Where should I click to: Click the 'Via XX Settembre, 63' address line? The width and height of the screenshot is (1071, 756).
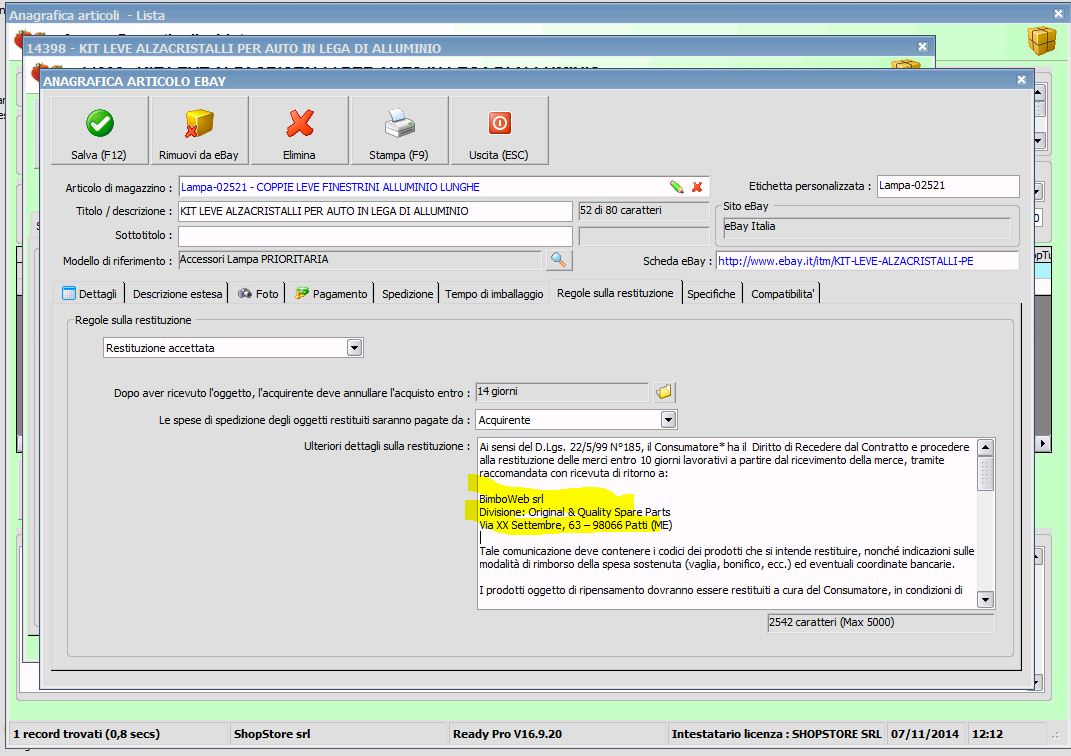[575, 525]
